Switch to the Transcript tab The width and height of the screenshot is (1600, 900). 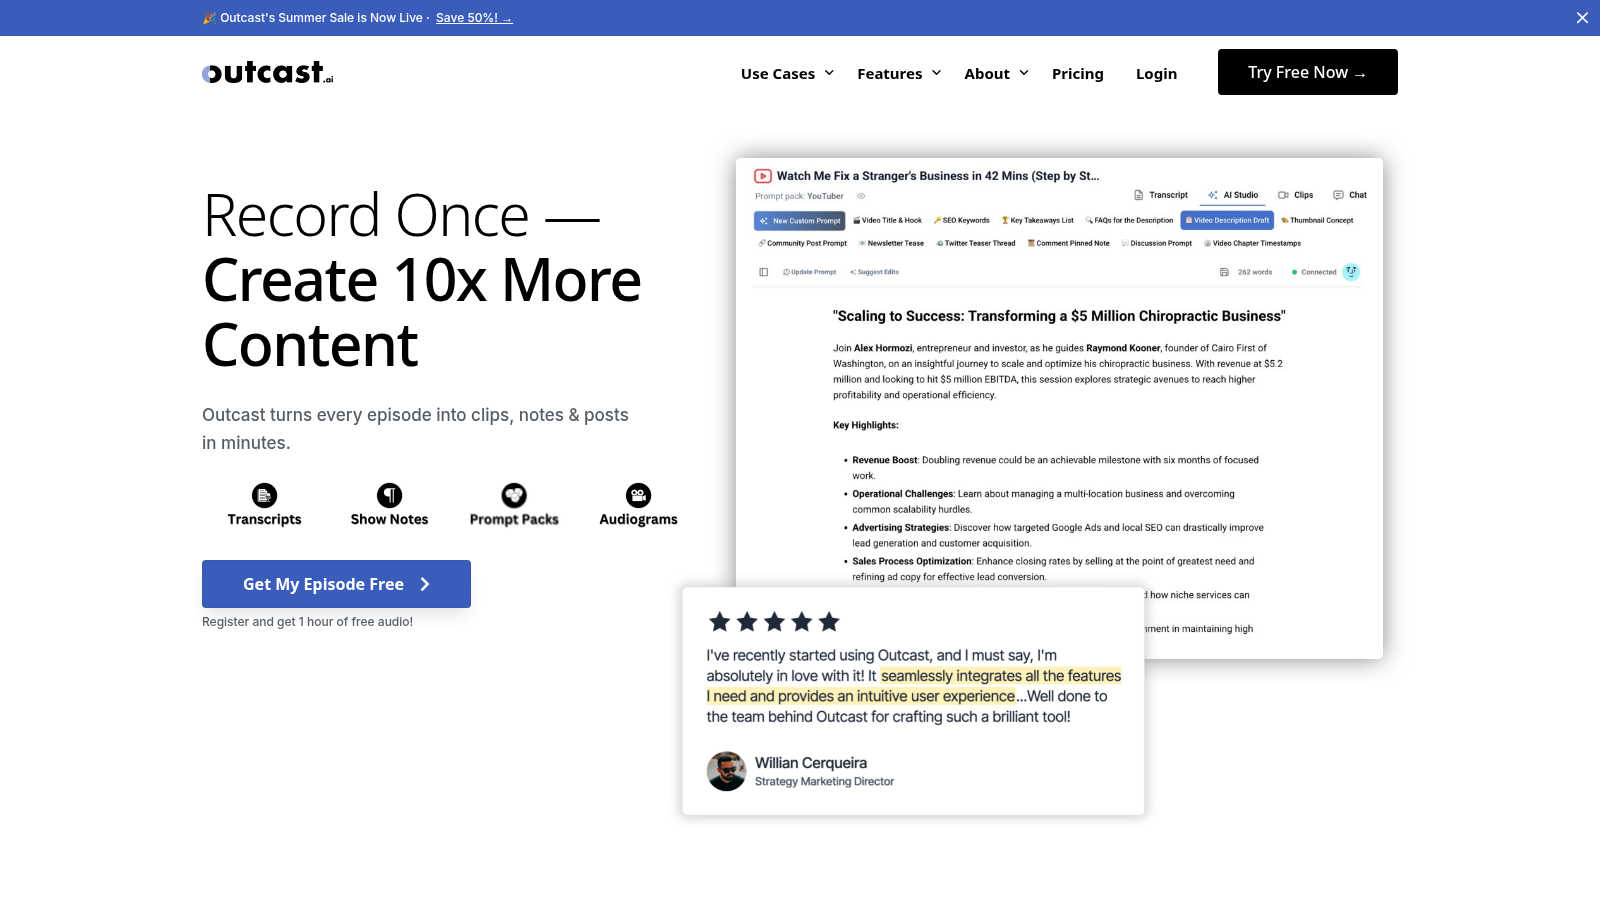coord(1161,195)
